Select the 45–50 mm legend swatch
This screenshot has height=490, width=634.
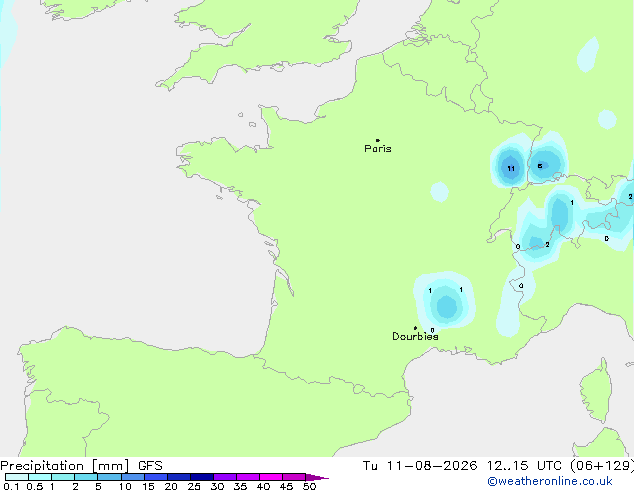coord(294,477)
